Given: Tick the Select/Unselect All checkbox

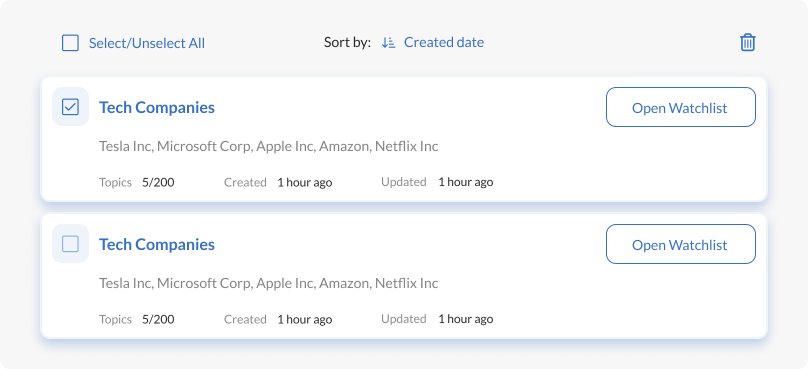Looking at the screenshot, I should pyautogui.click(x=70, y=43).
